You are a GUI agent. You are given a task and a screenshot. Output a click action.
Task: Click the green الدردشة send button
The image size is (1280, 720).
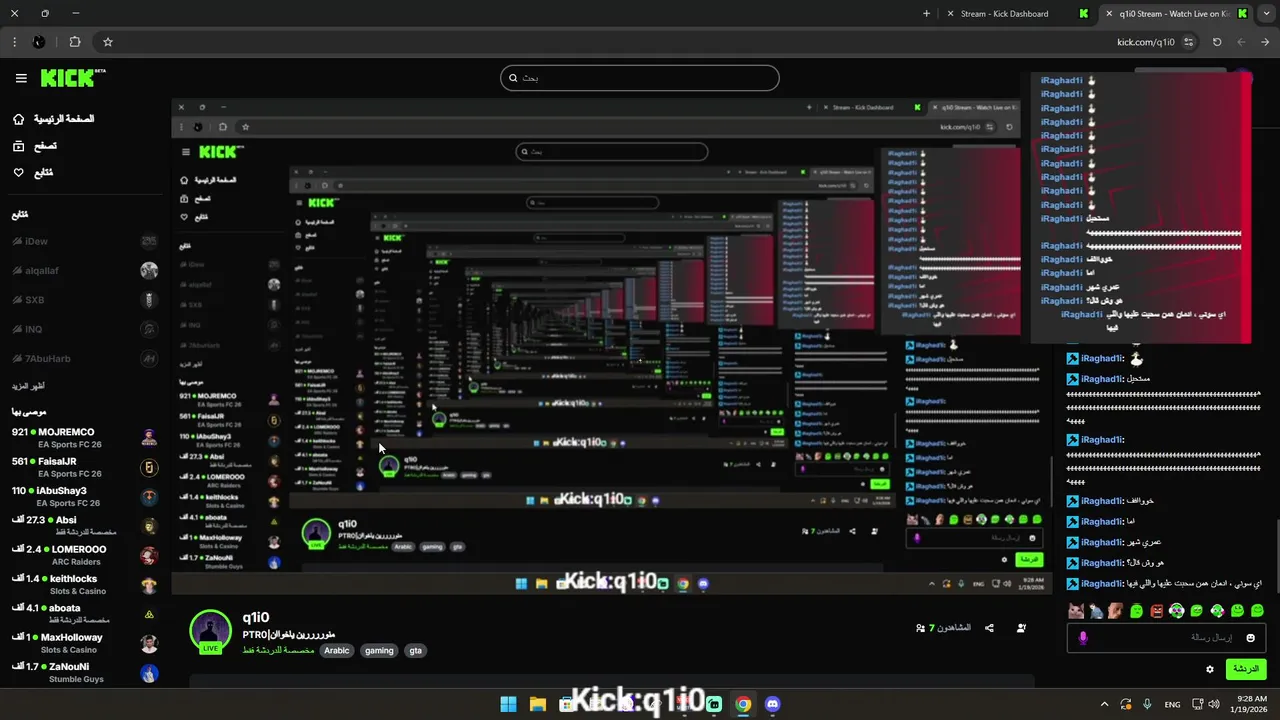1245,669
